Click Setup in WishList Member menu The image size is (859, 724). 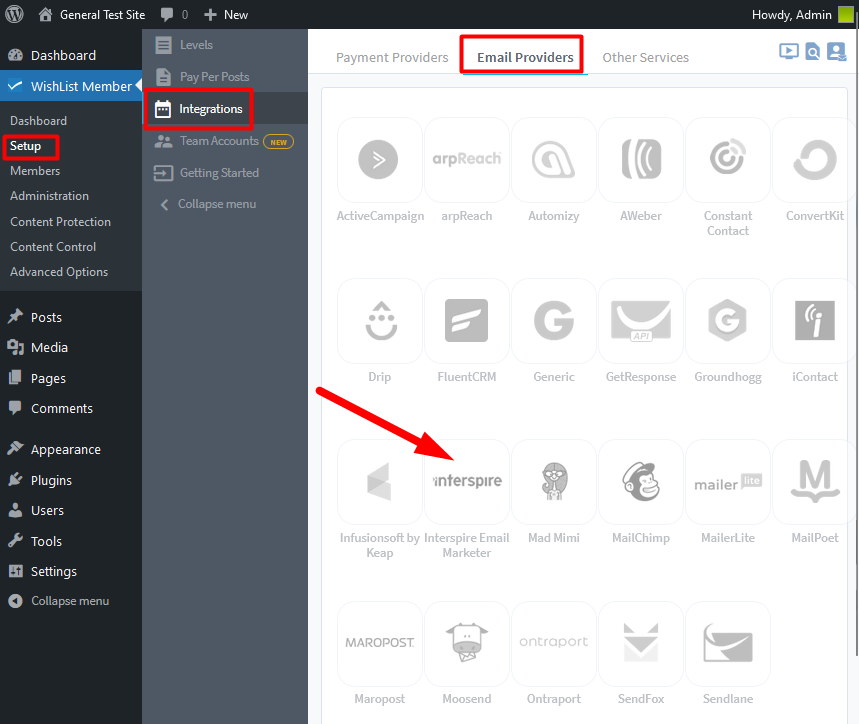tap(25, 146)
